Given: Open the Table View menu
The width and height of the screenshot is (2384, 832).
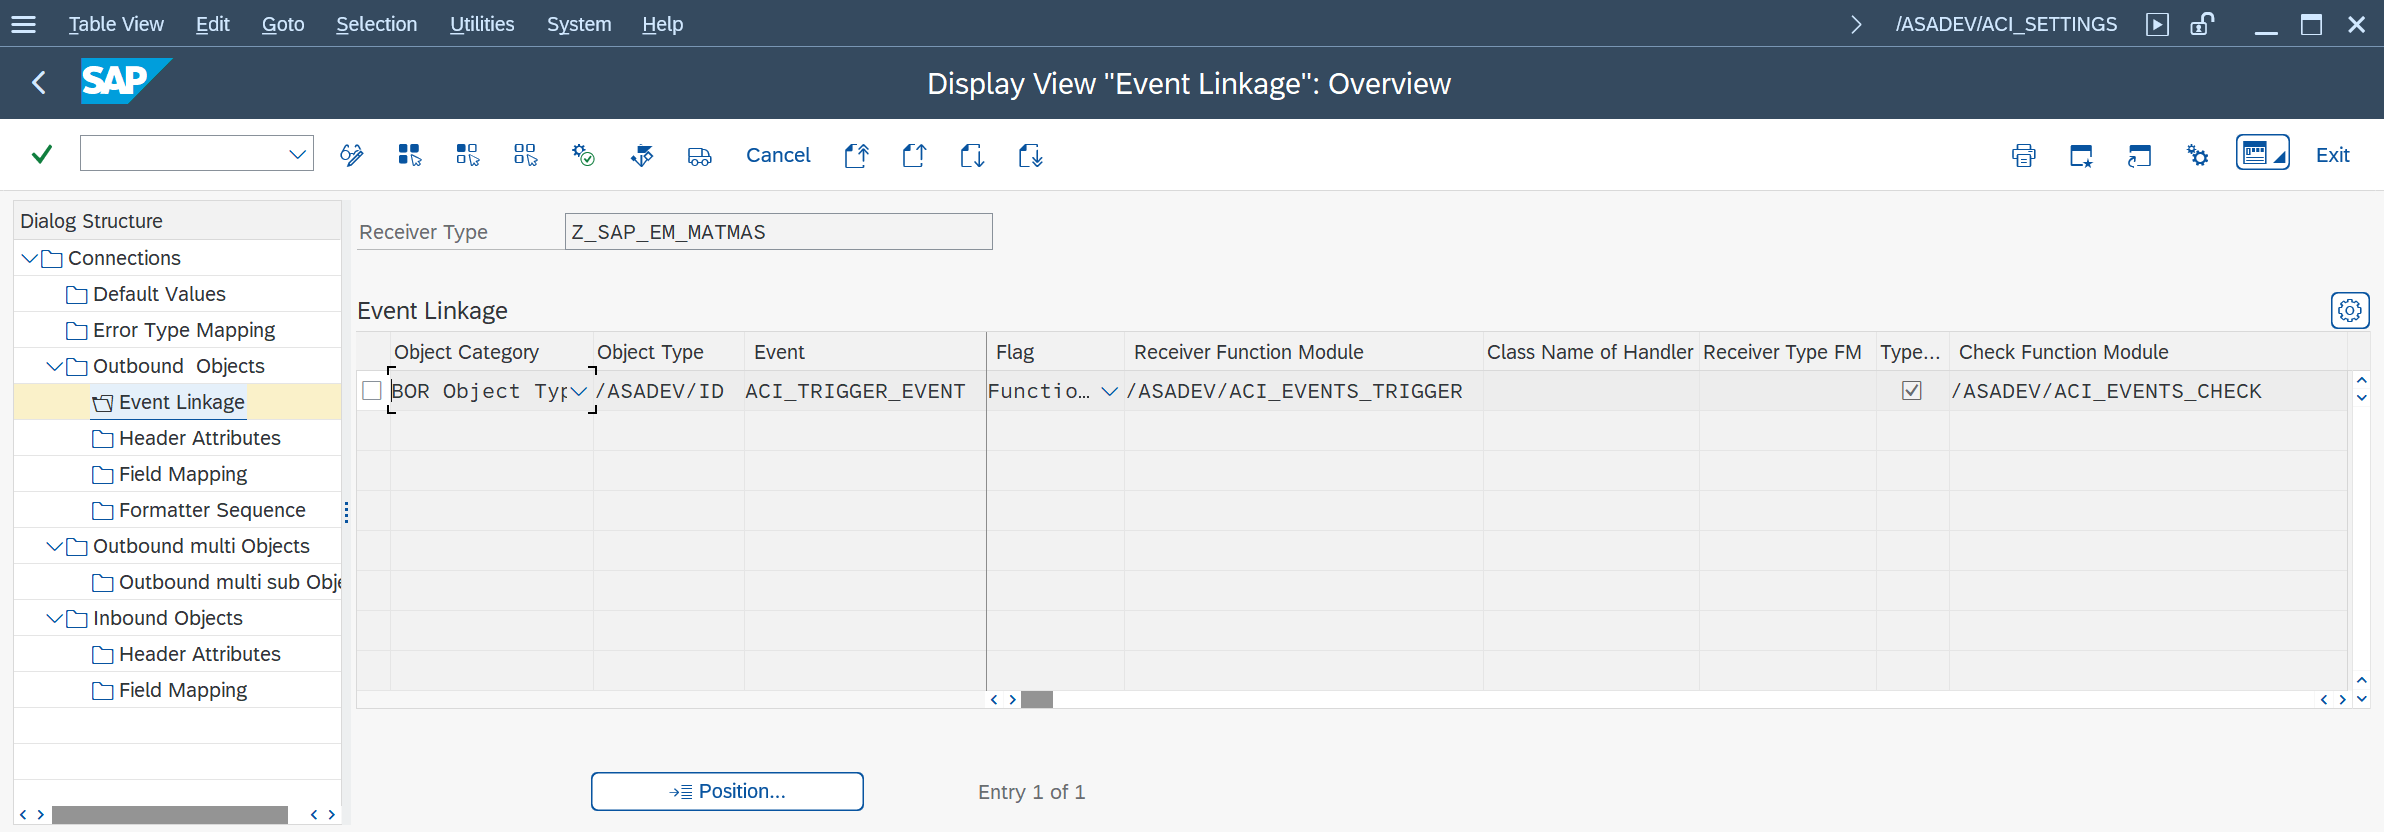Looking at the screenshot, I should (116, 24).
